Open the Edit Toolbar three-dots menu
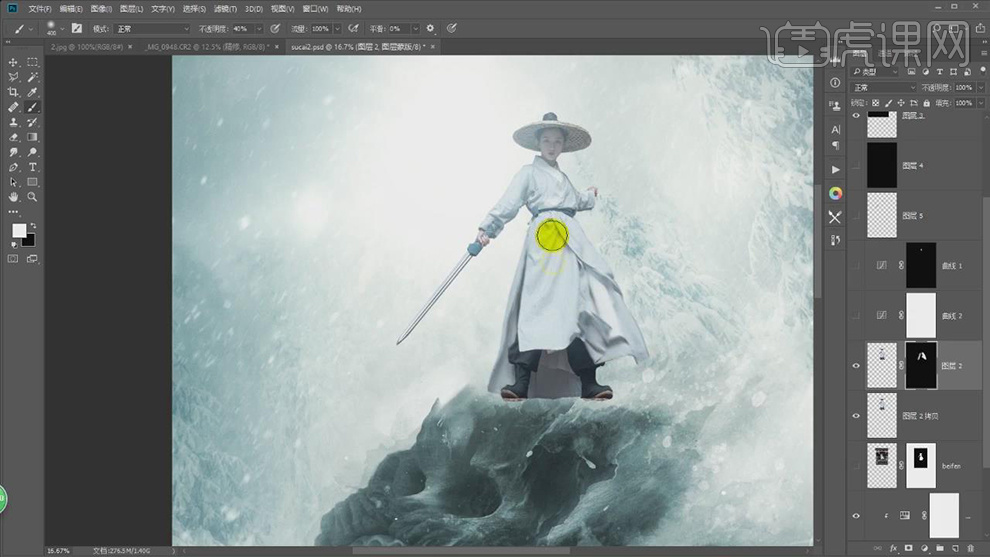The width and height of the screenshot is (990, 557). point(13,212)
